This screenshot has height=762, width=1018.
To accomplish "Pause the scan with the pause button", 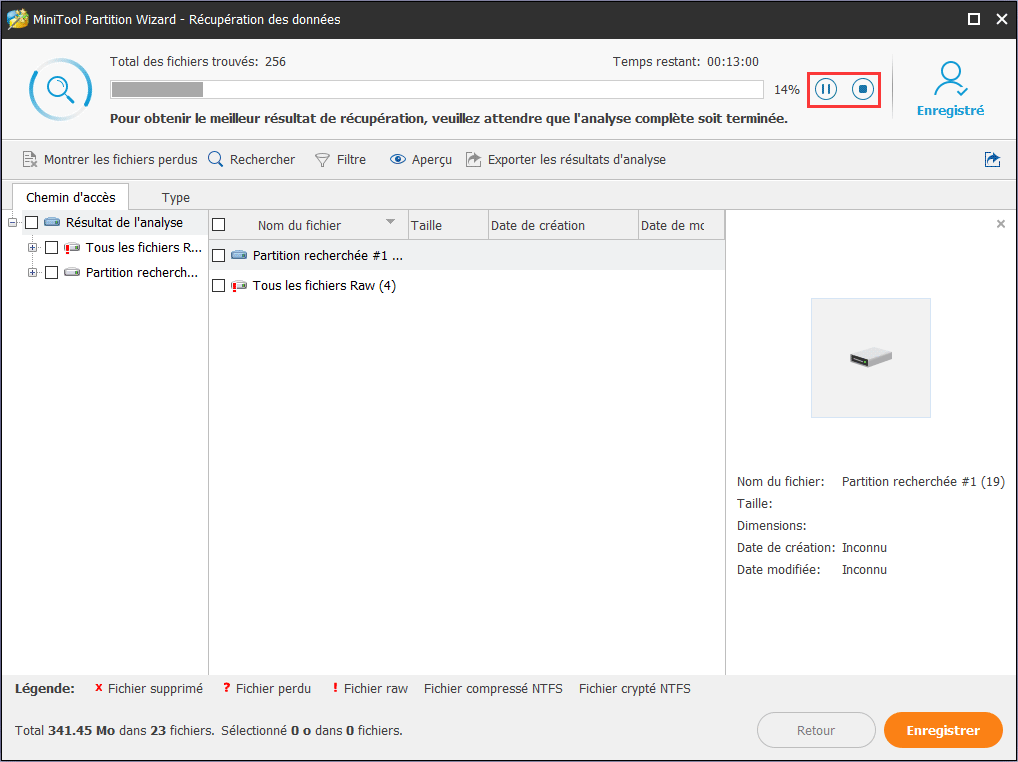I will (x=826, y=89).
